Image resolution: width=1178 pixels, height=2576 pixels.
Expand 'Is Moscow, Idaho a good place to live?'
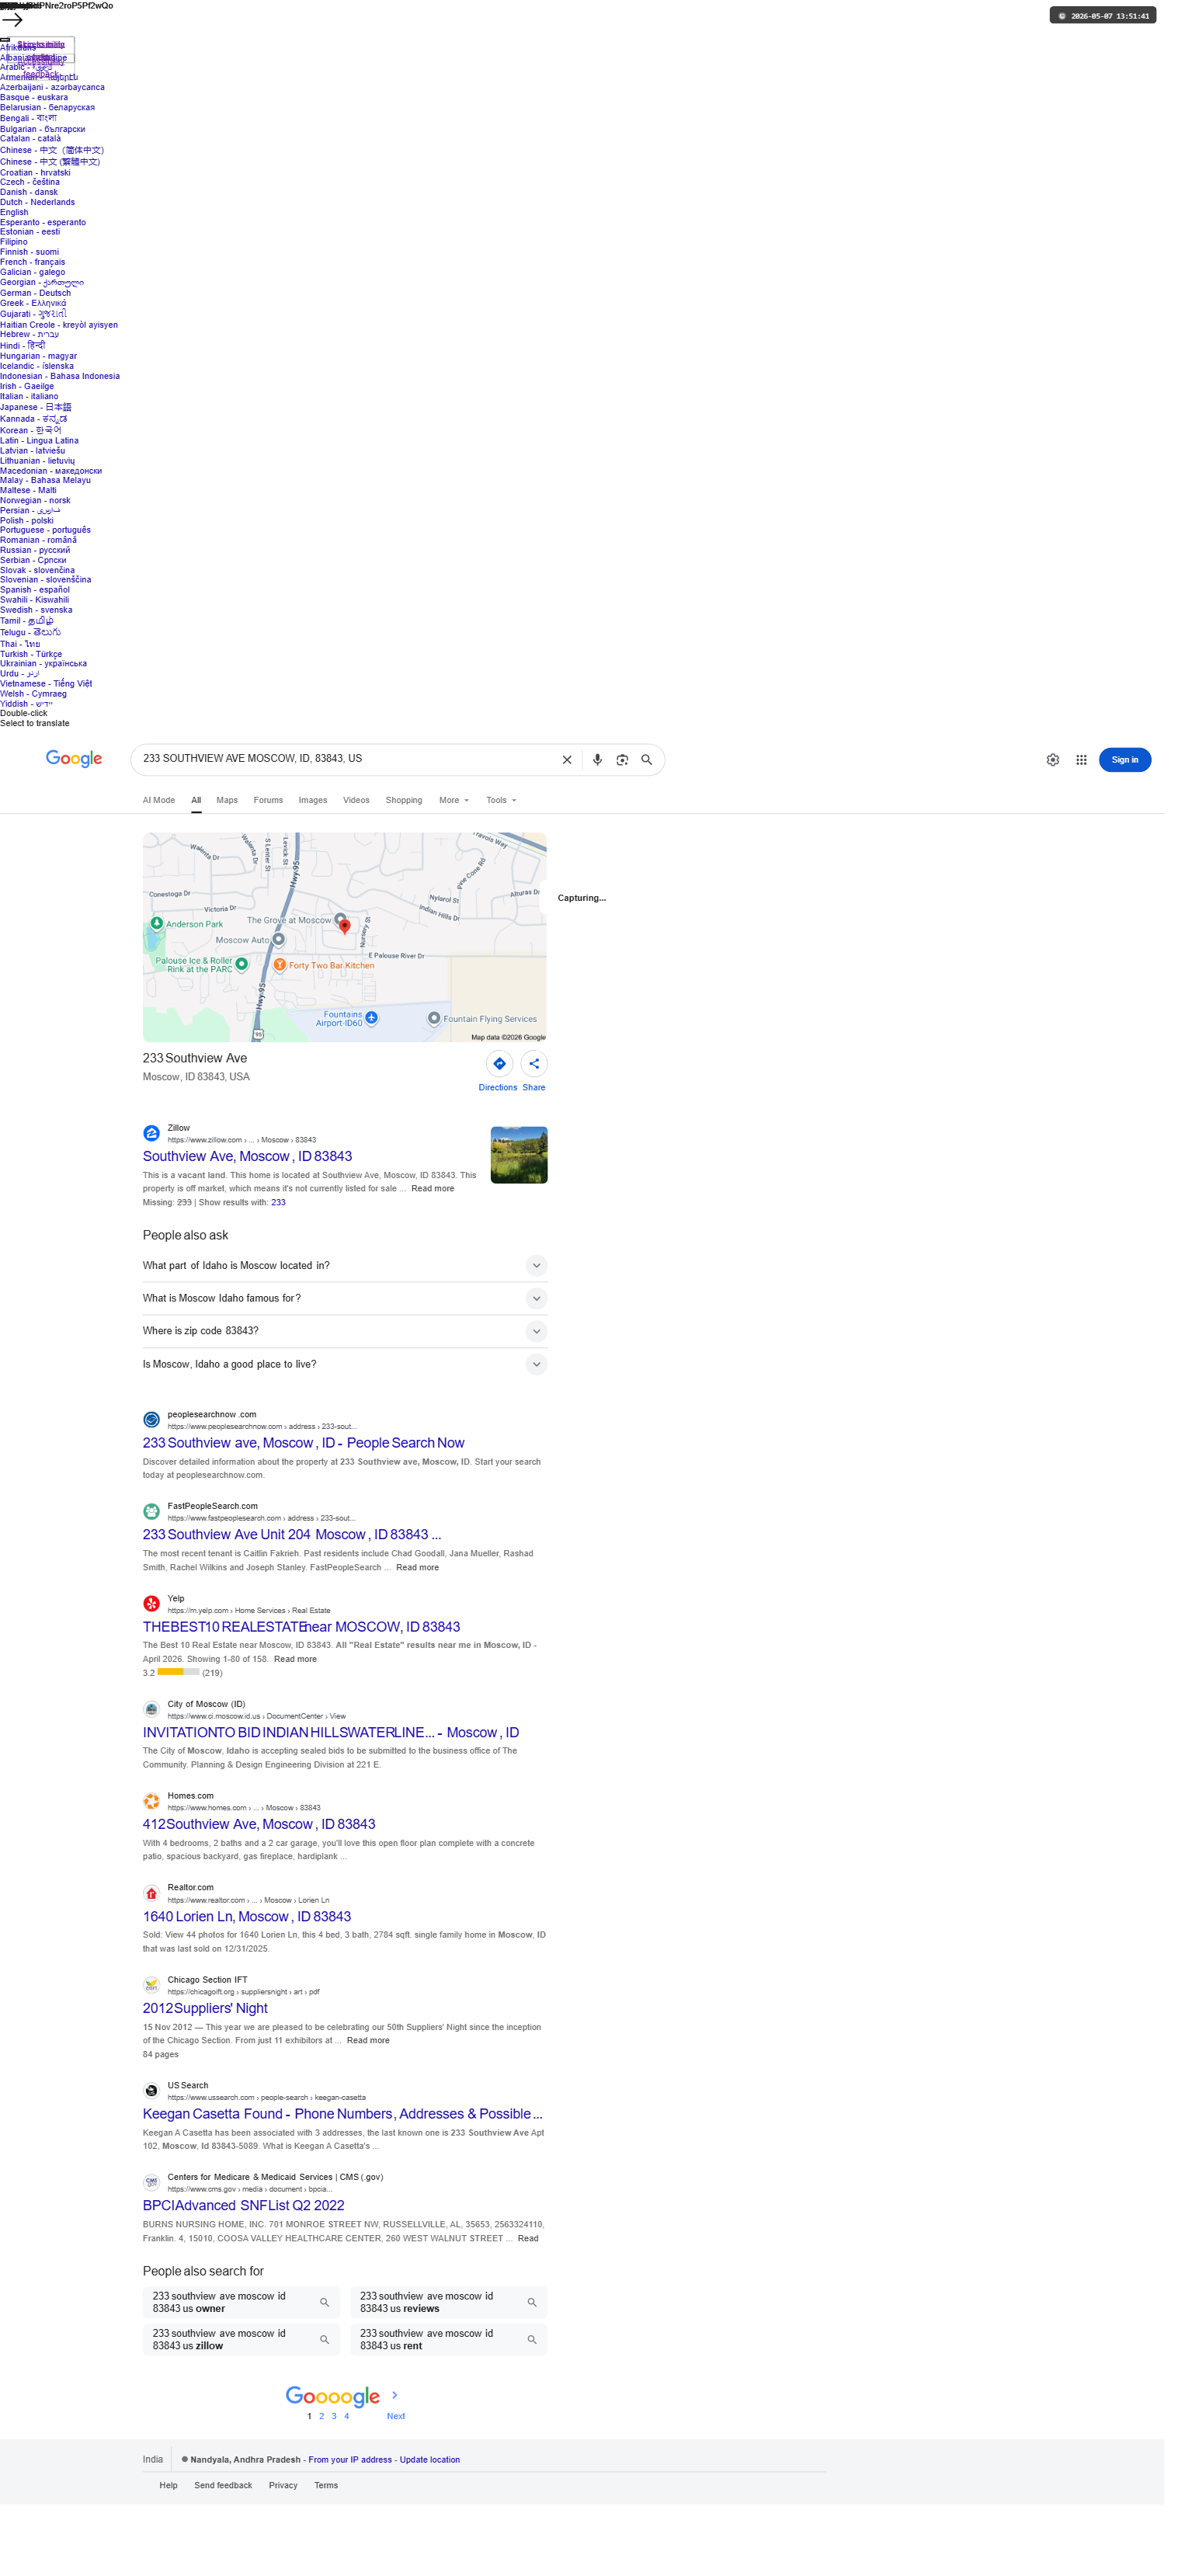point(345,1365)
